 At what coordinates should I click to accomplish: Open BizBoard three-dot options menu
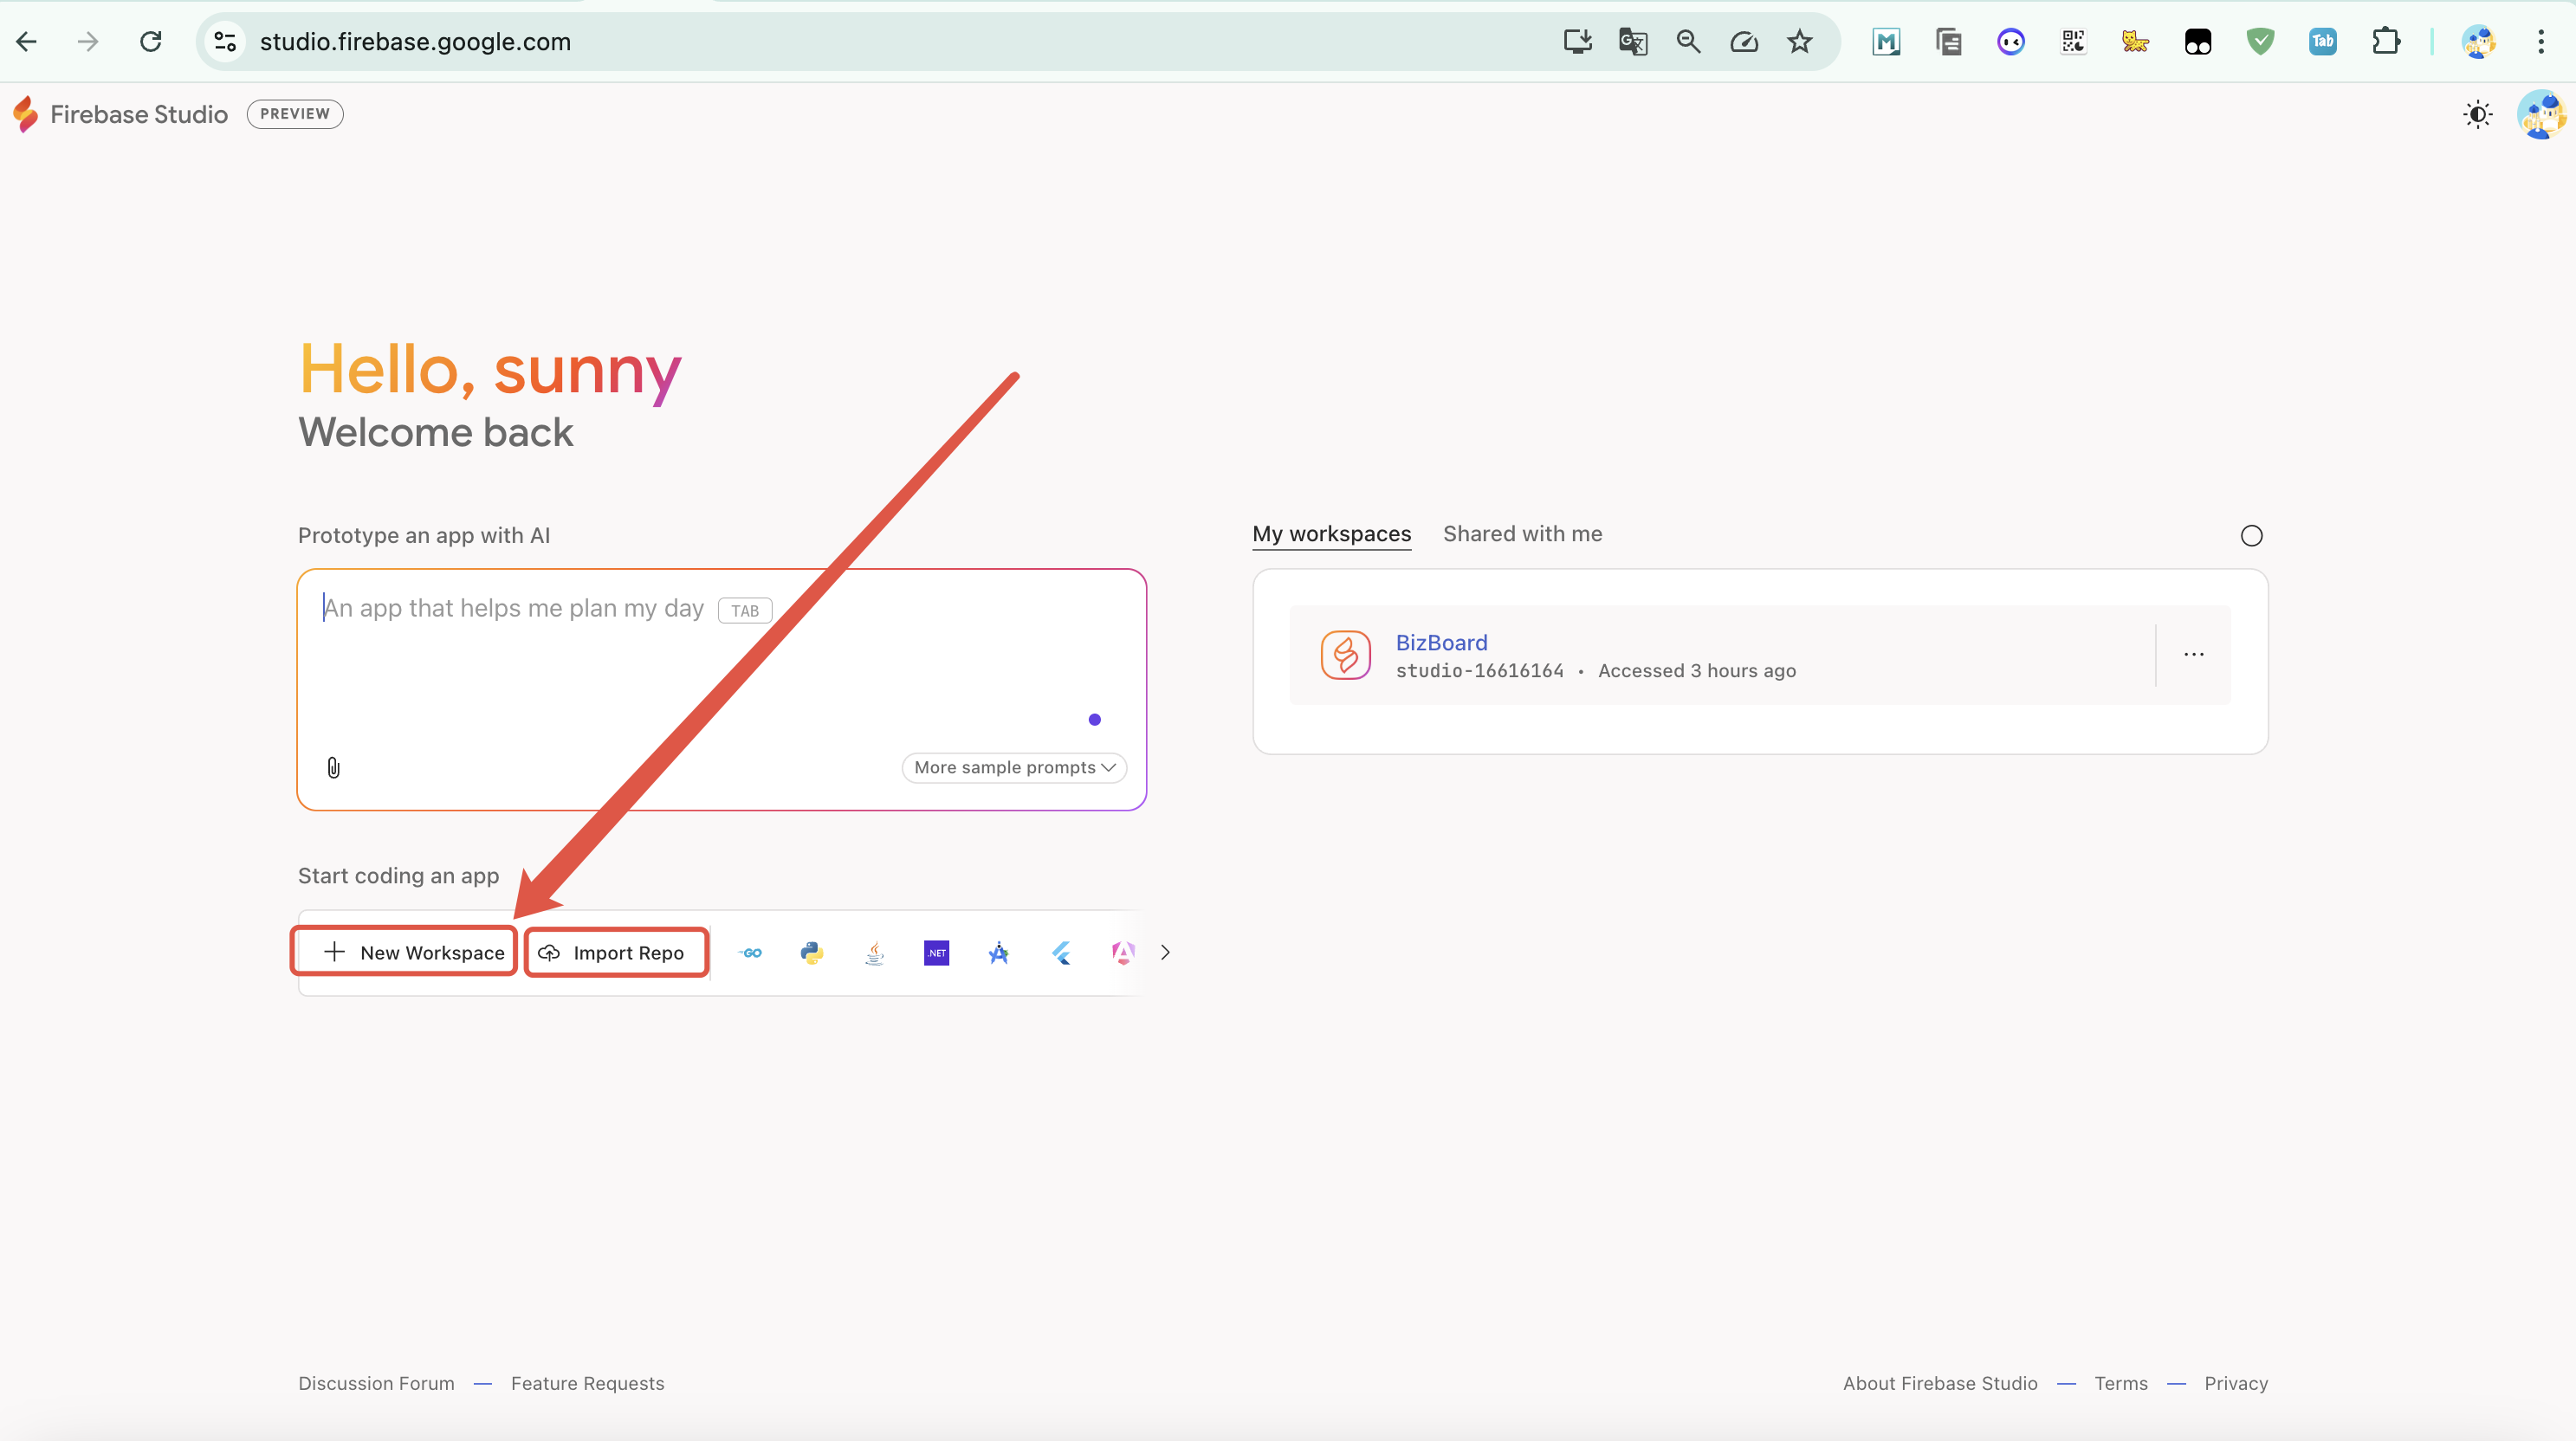[2193, 655]
